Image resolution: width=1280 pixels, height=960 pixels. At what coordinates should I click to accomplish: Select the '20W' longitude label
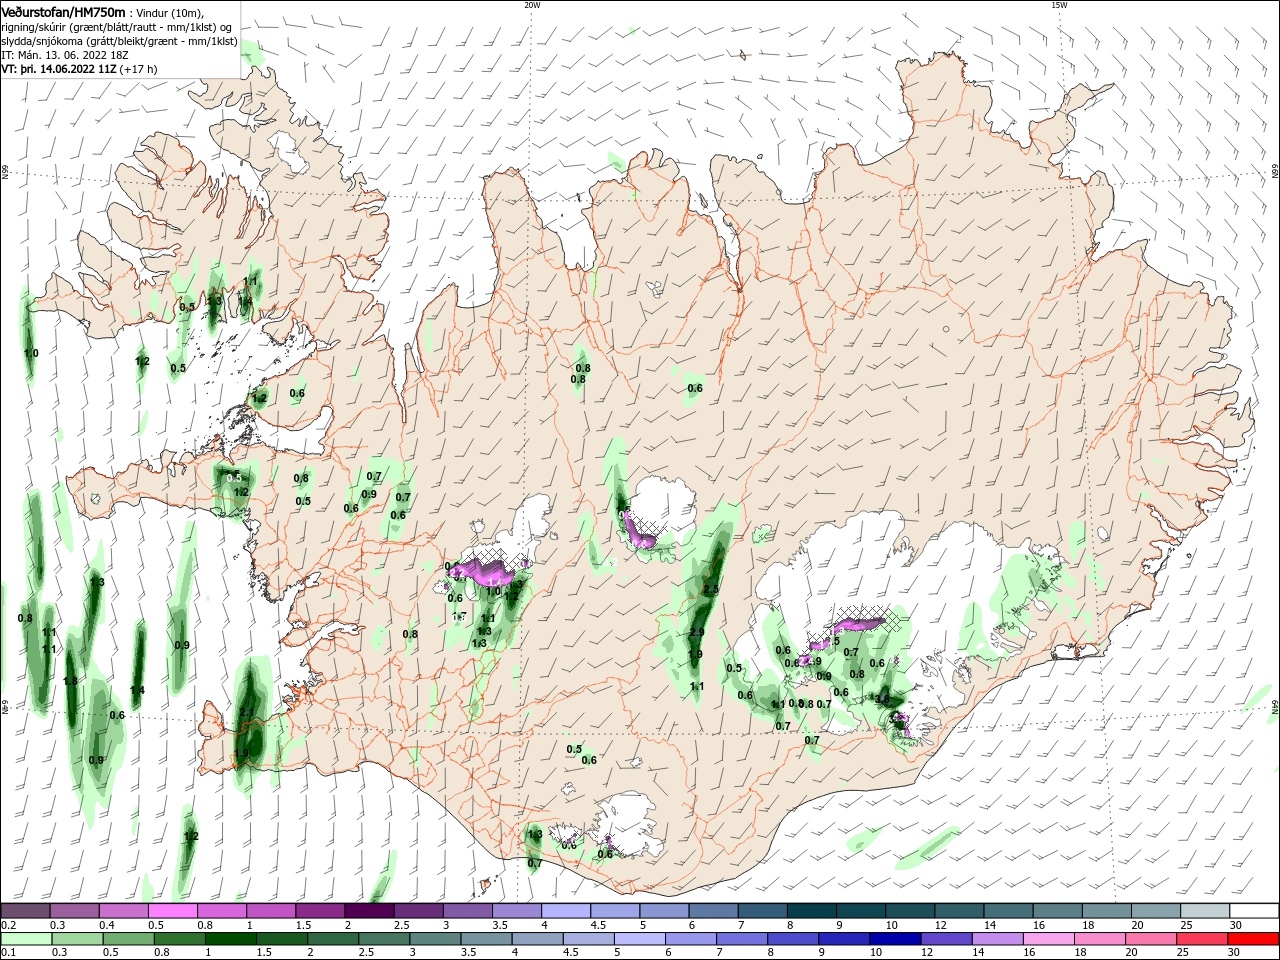pyautogui.click(x=532, y=5)
